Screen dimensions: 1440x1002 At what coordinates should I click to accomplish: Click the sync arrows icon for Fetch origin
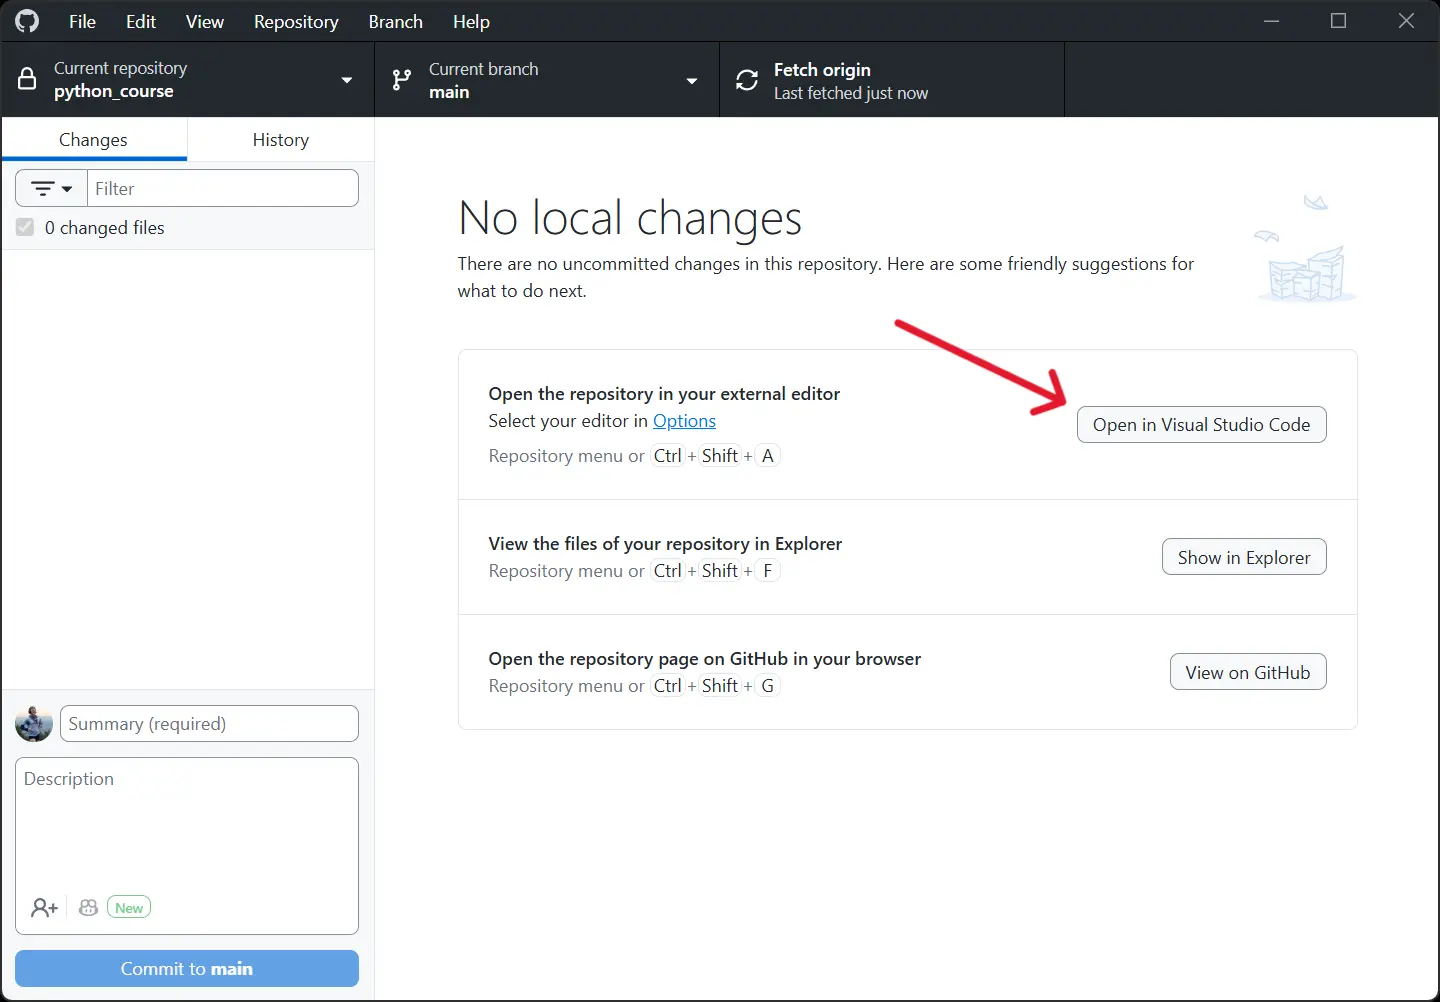(x=747, y=80)
